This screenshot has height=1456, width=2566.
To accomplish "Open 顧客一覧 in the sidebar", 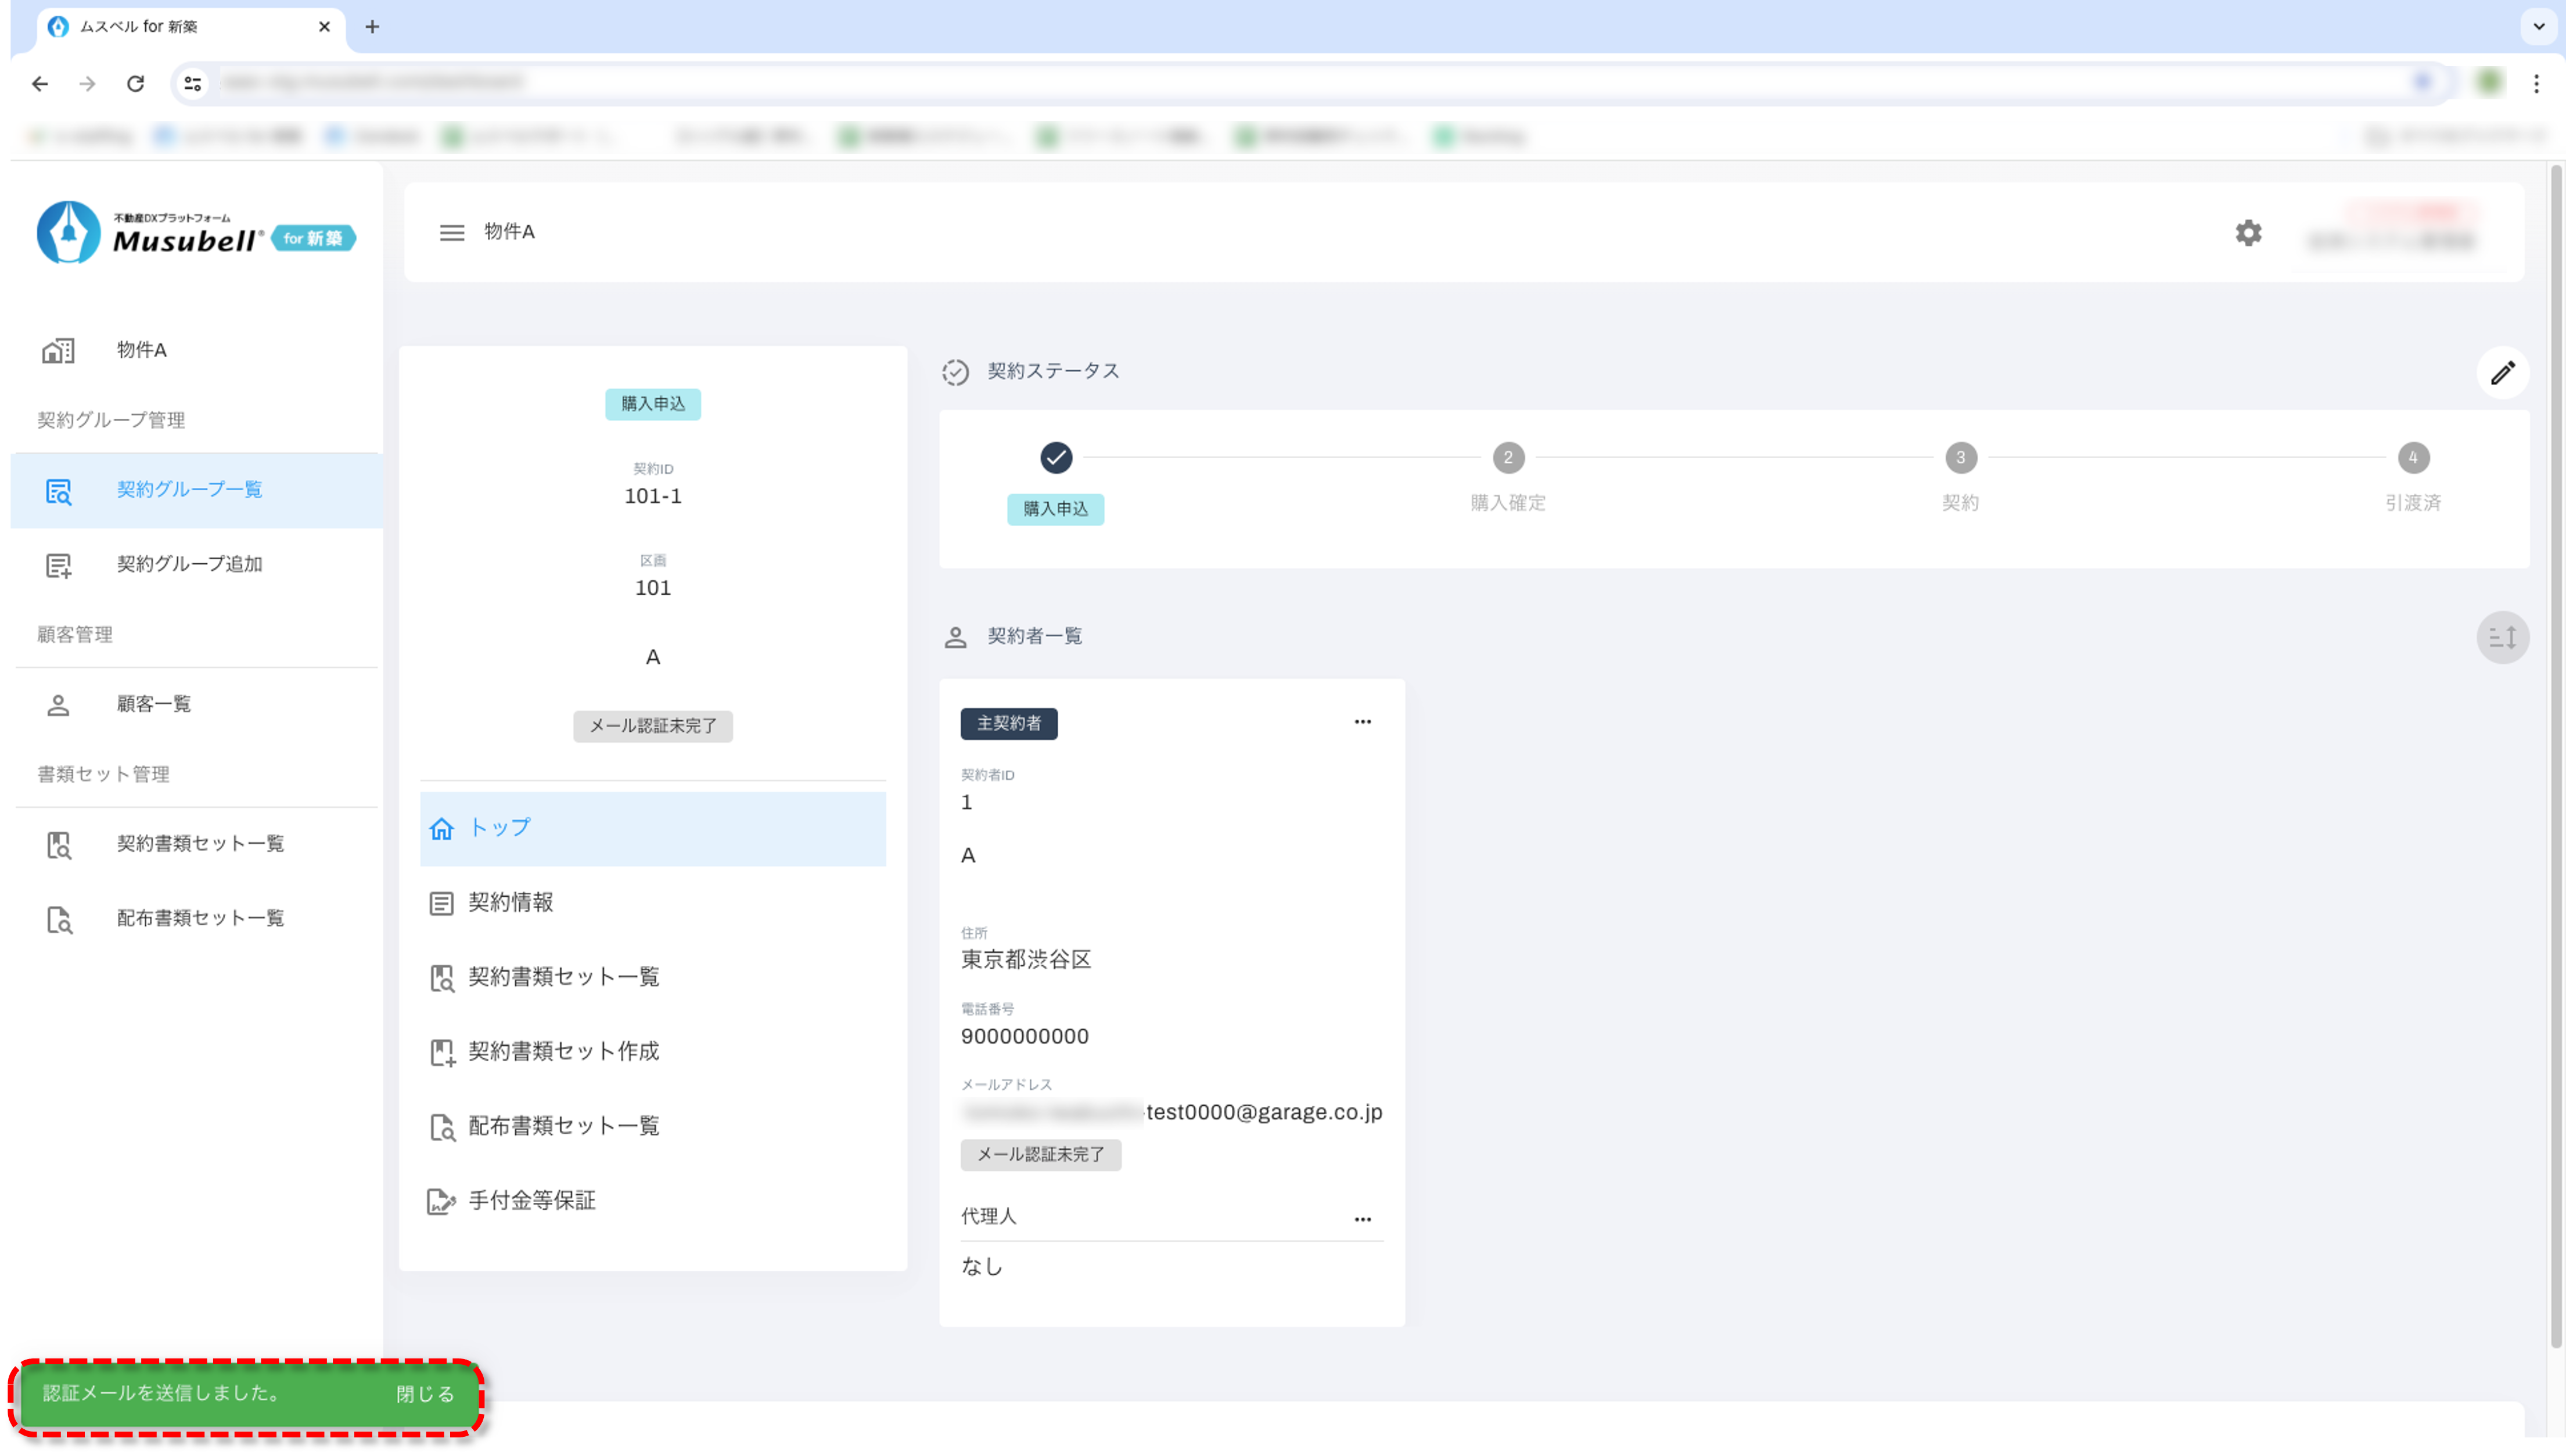I will pyautogui.click(x=153, y=704).
